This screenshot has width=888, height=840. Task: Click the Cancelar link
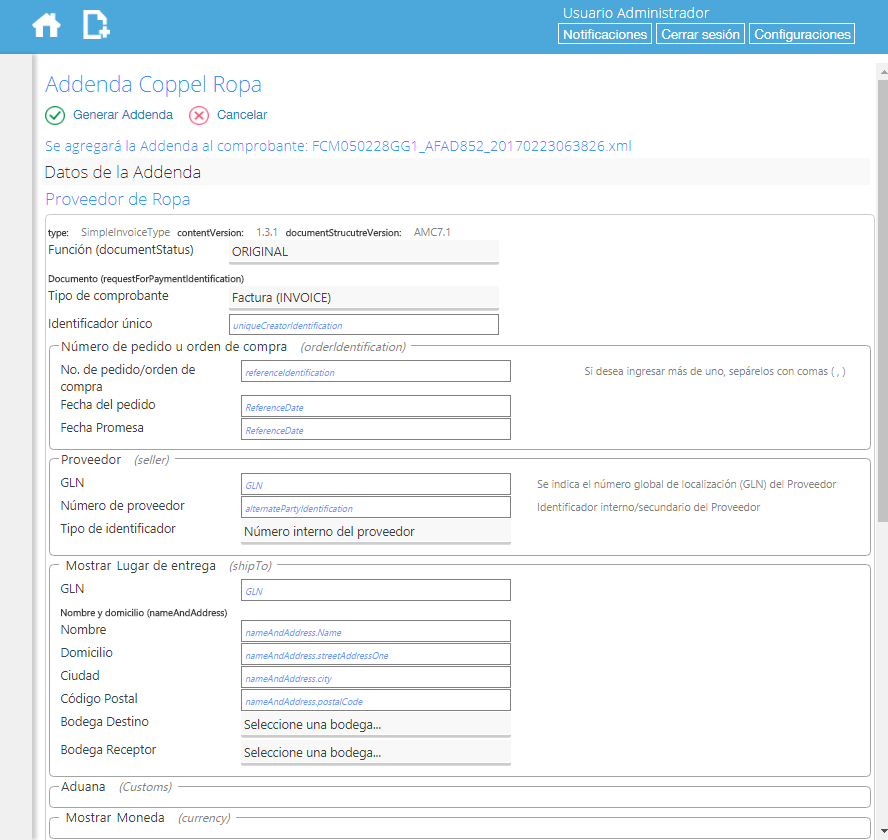tap(242, 115)
